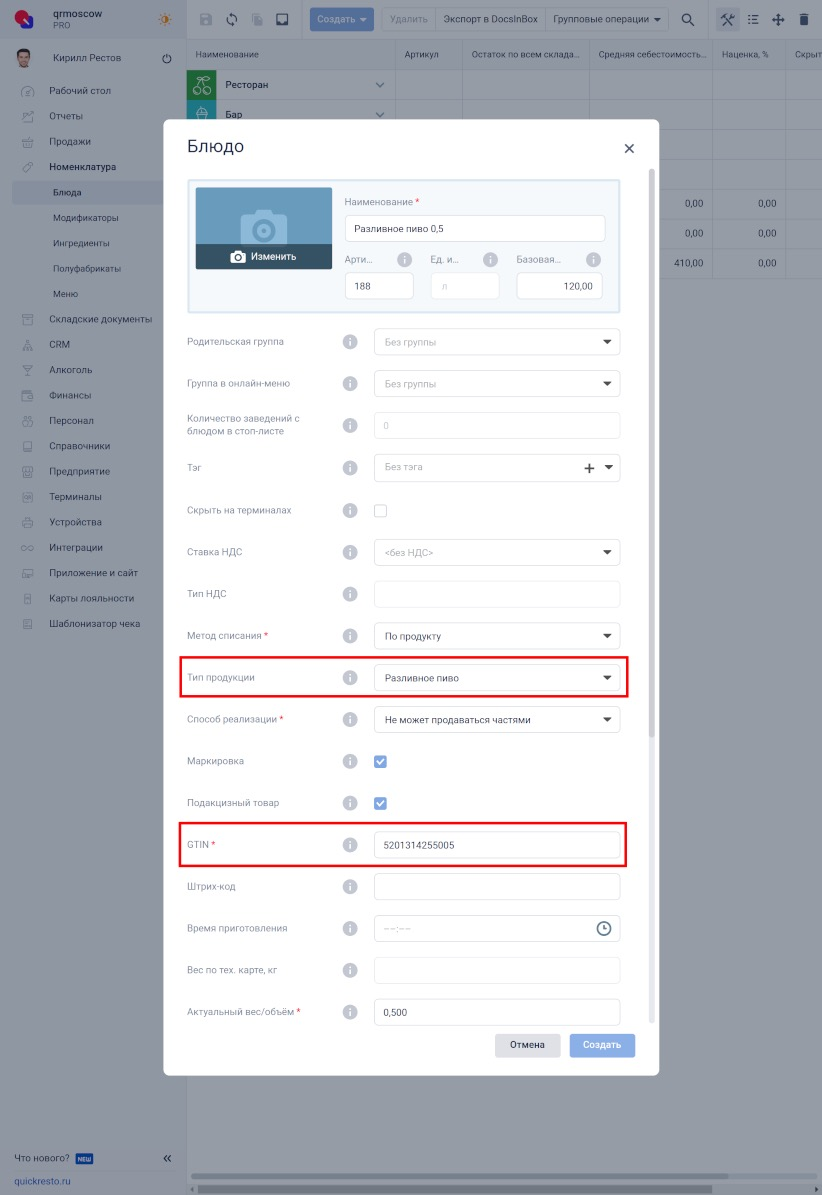Click the Наценка, % column header
This screenshot has width=822, height=1195.
pyautogui.click(x=744, y=55)
